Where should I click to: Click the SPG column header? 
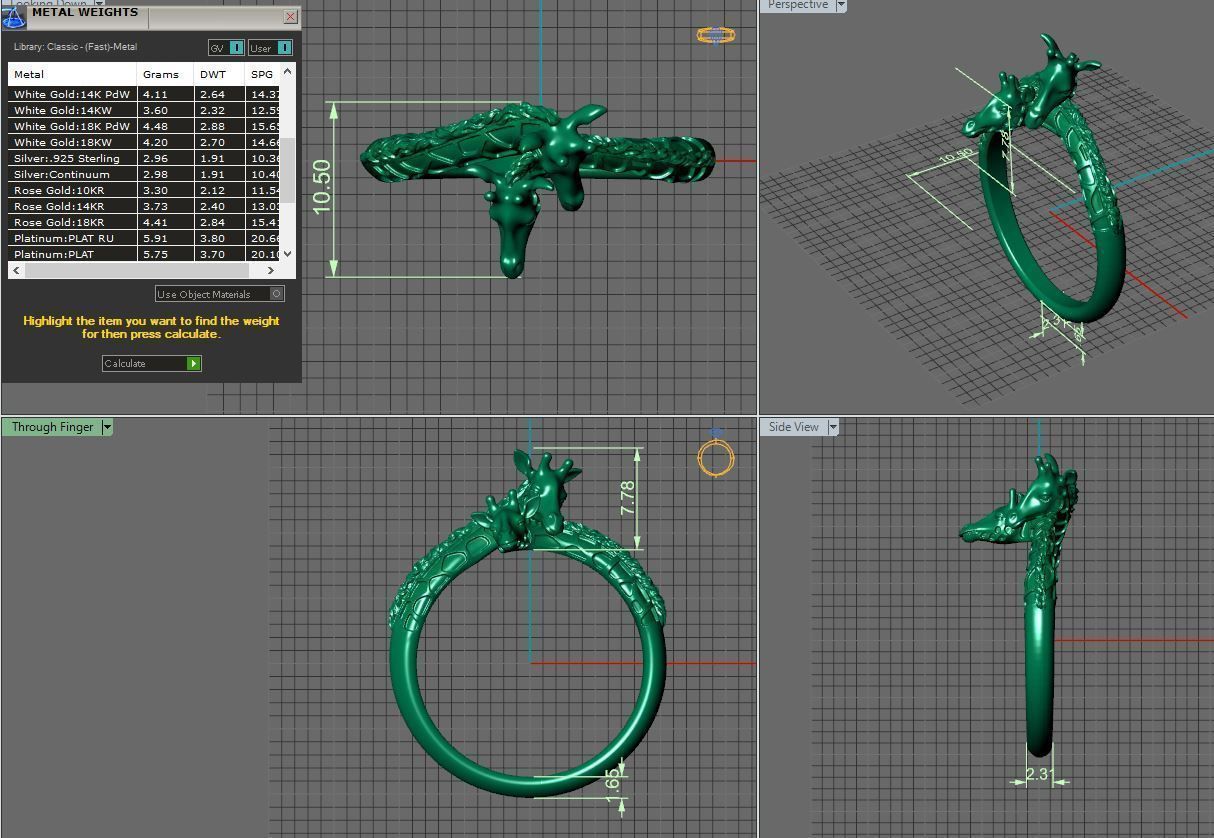tap(262, 74)
